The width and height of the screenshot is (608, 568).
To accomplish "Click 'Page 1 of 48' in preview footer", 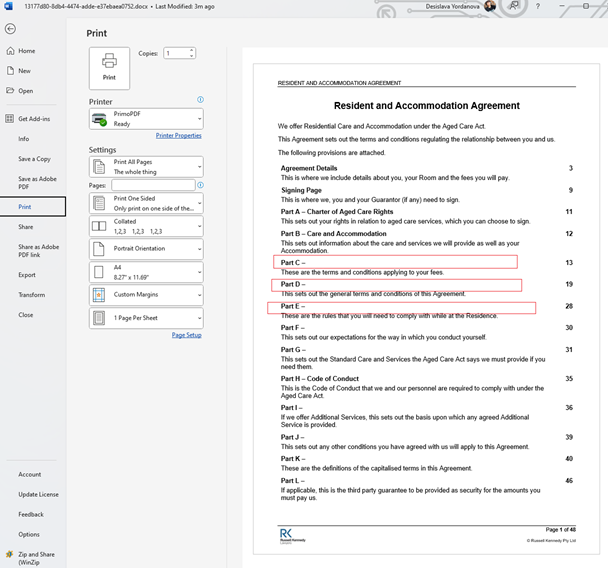I will (x=560, y=530).
